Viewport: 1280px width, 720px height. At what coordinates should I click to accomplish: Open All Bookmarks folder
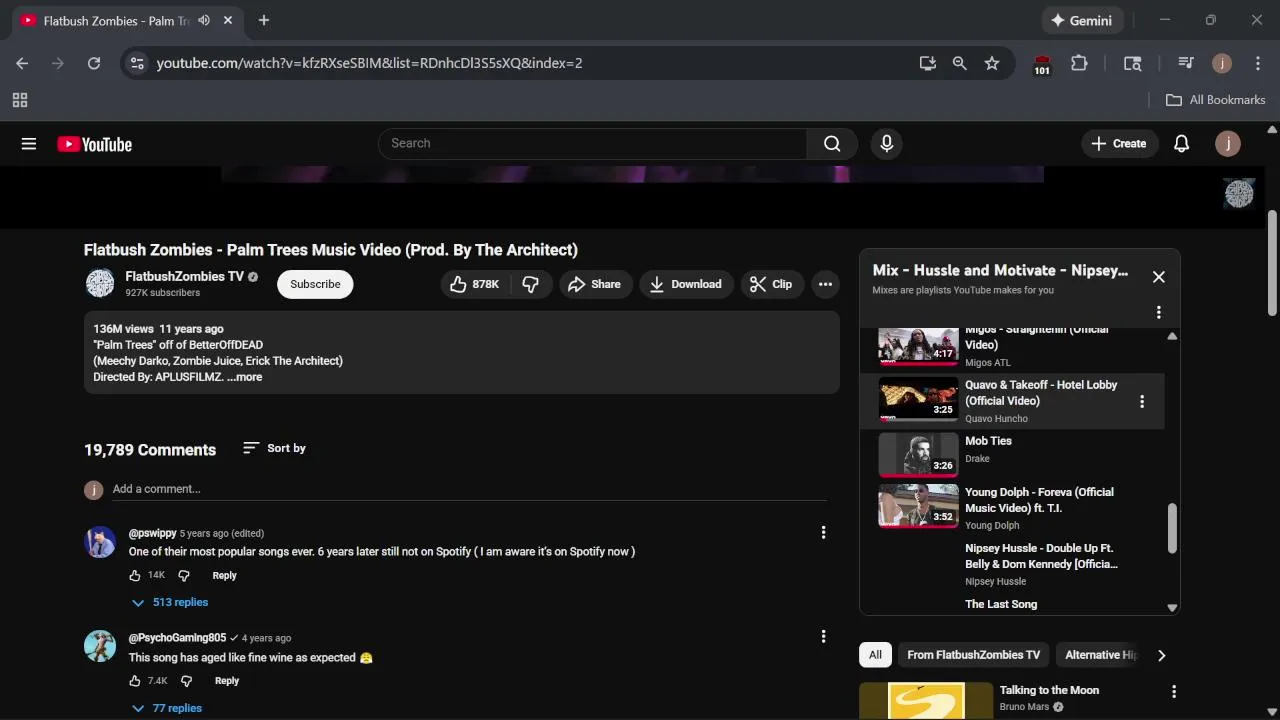point(1216,100)
